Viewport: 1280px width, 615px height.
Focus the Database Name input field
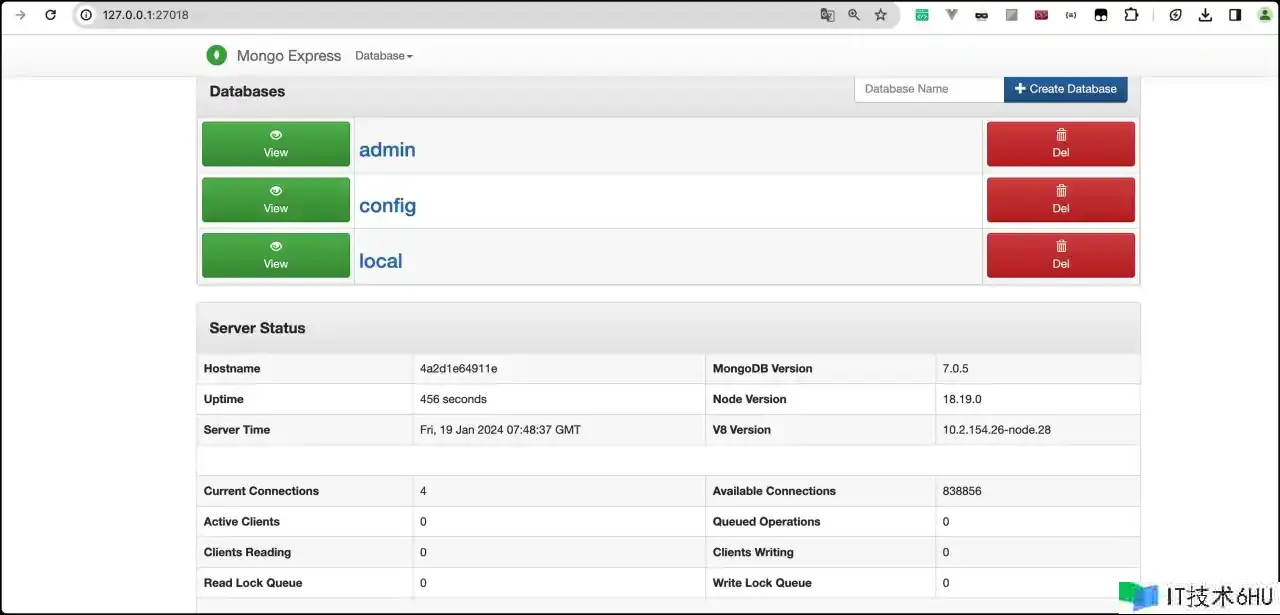click(929, 89)
